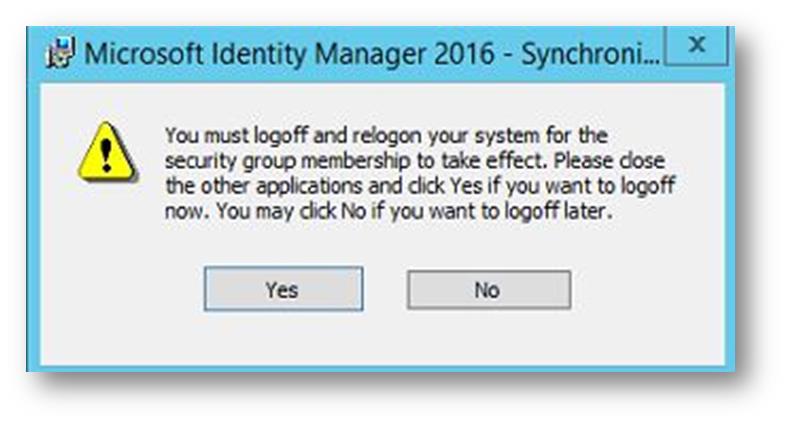Confirm logoff now with Yes
Viewport: 787px width, 424px height.
tap(283, 289)
